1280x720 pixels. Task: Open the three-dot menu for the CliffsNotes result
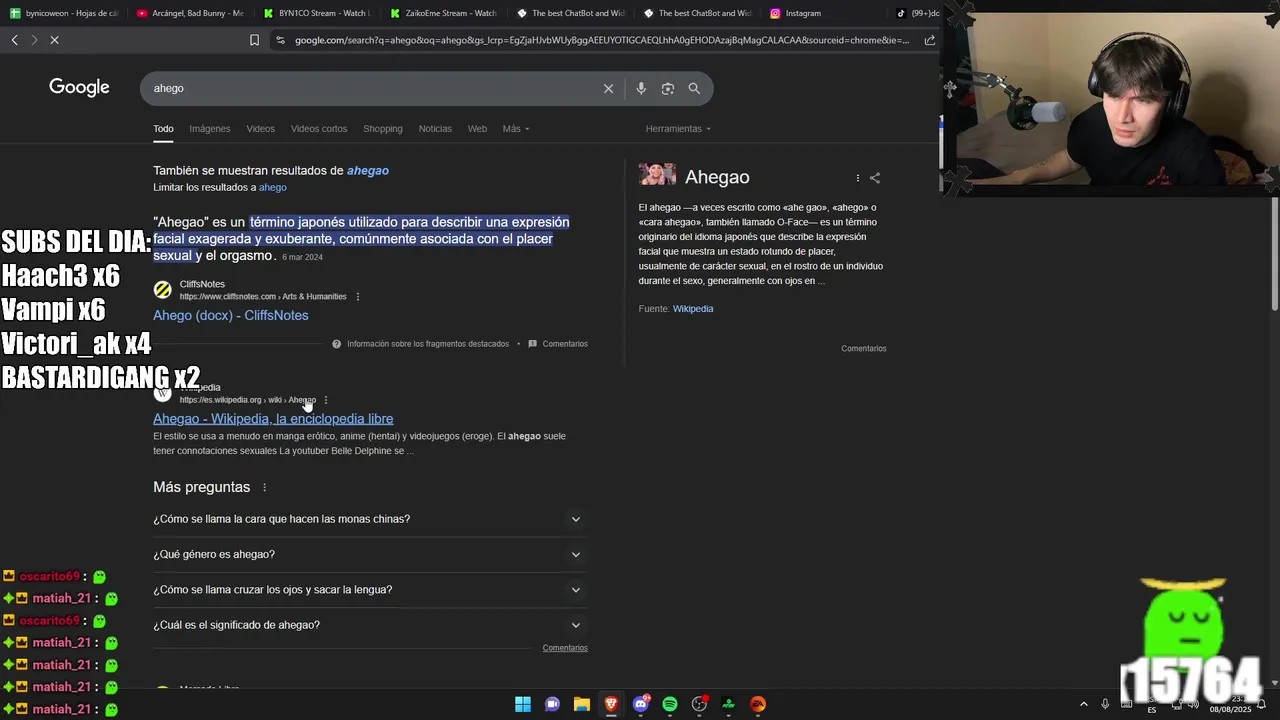tap(358, 296)
